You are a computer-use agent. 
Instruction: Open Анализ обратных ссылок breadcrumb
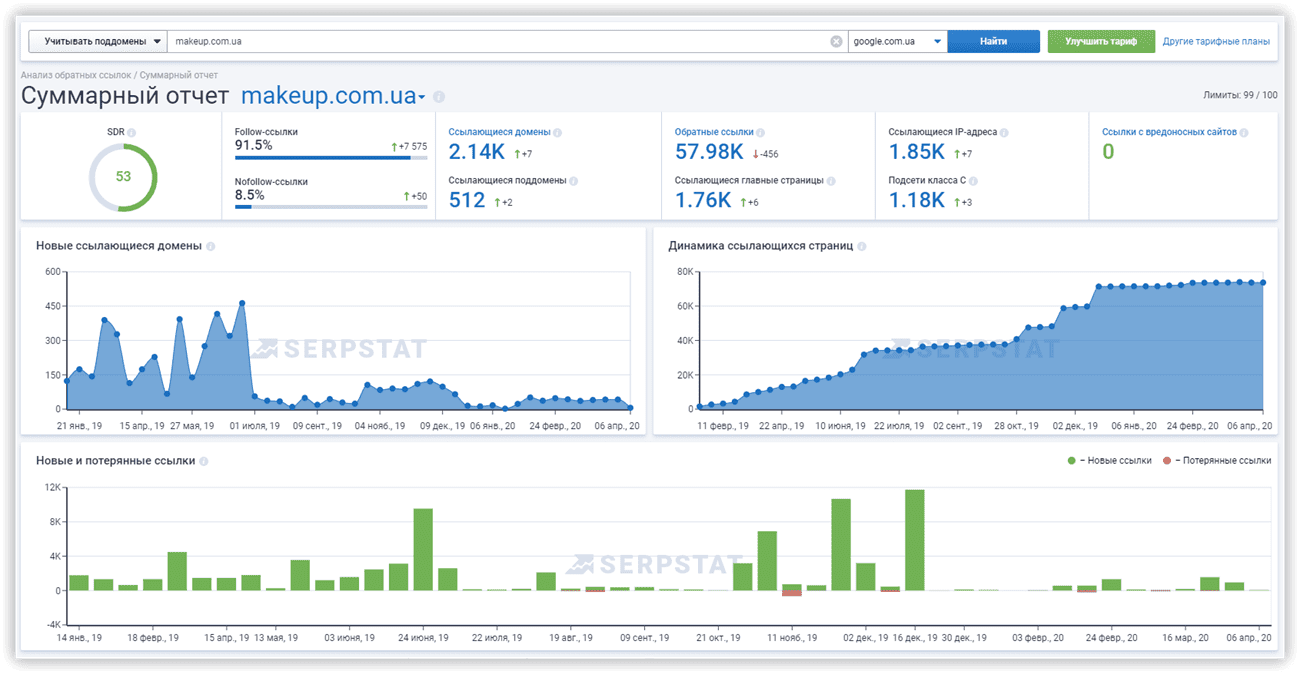pyautogui.click(x=76, y=75)
